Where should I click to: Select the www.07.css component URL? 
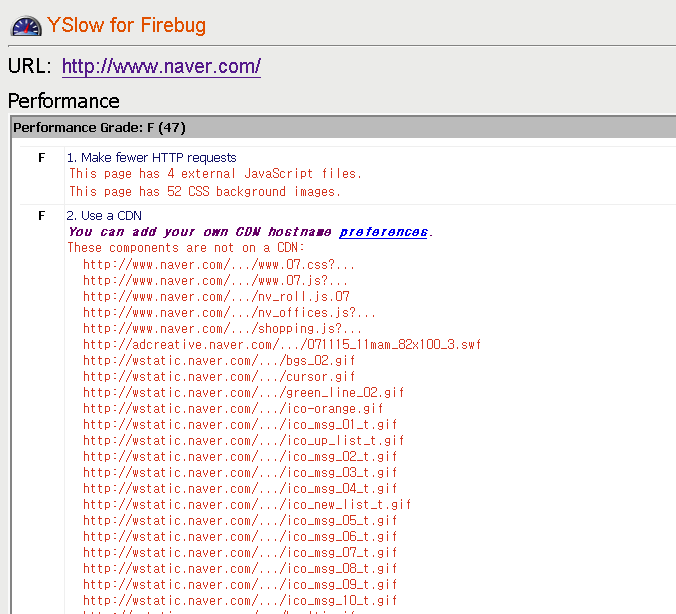219,264
